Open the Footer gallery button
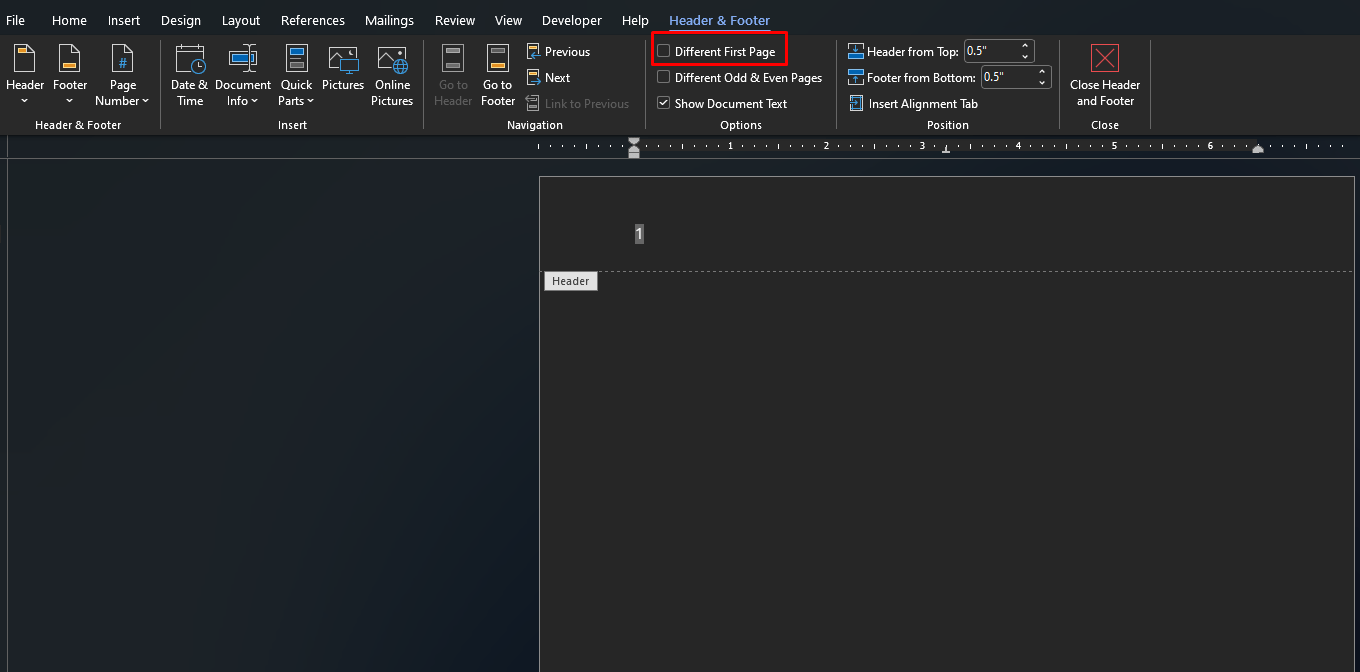 click(70, 75)
